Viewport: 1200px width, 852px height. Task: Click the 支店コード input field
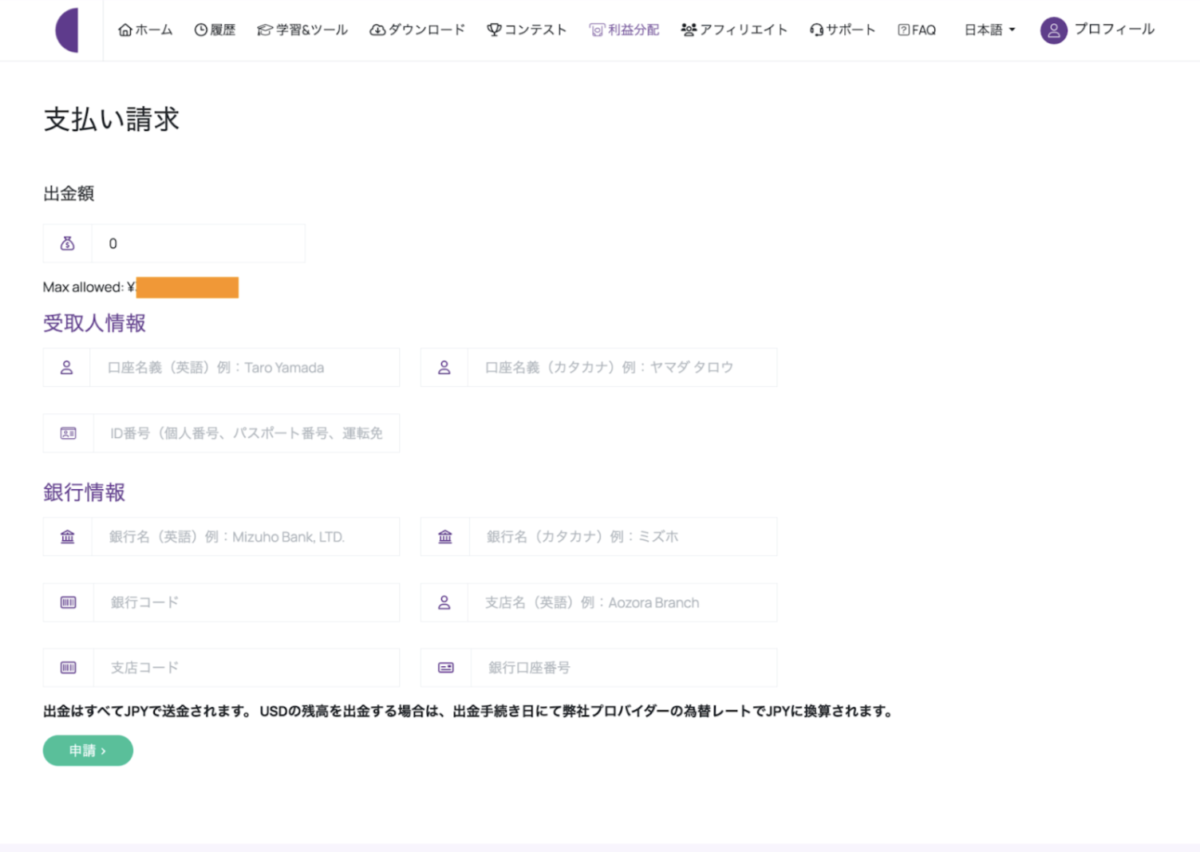[x=245, y=668]
